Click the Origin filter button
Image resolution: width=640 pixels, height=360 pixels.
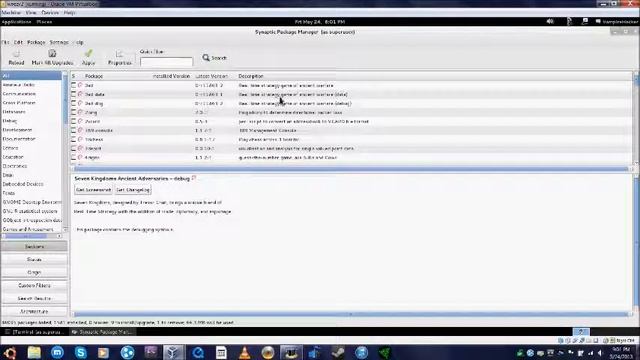(x=34, y=272)
